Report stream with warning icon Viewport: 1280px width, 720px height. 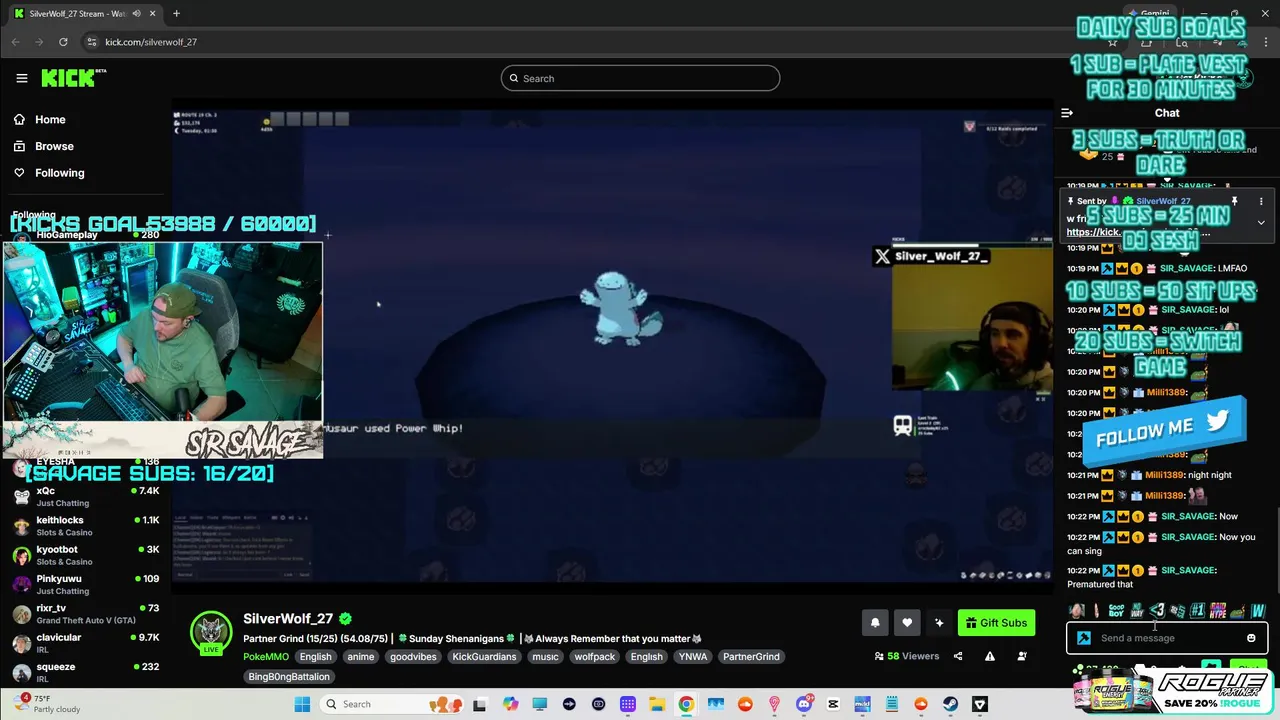pyautogui.click(x=990, y=657)
